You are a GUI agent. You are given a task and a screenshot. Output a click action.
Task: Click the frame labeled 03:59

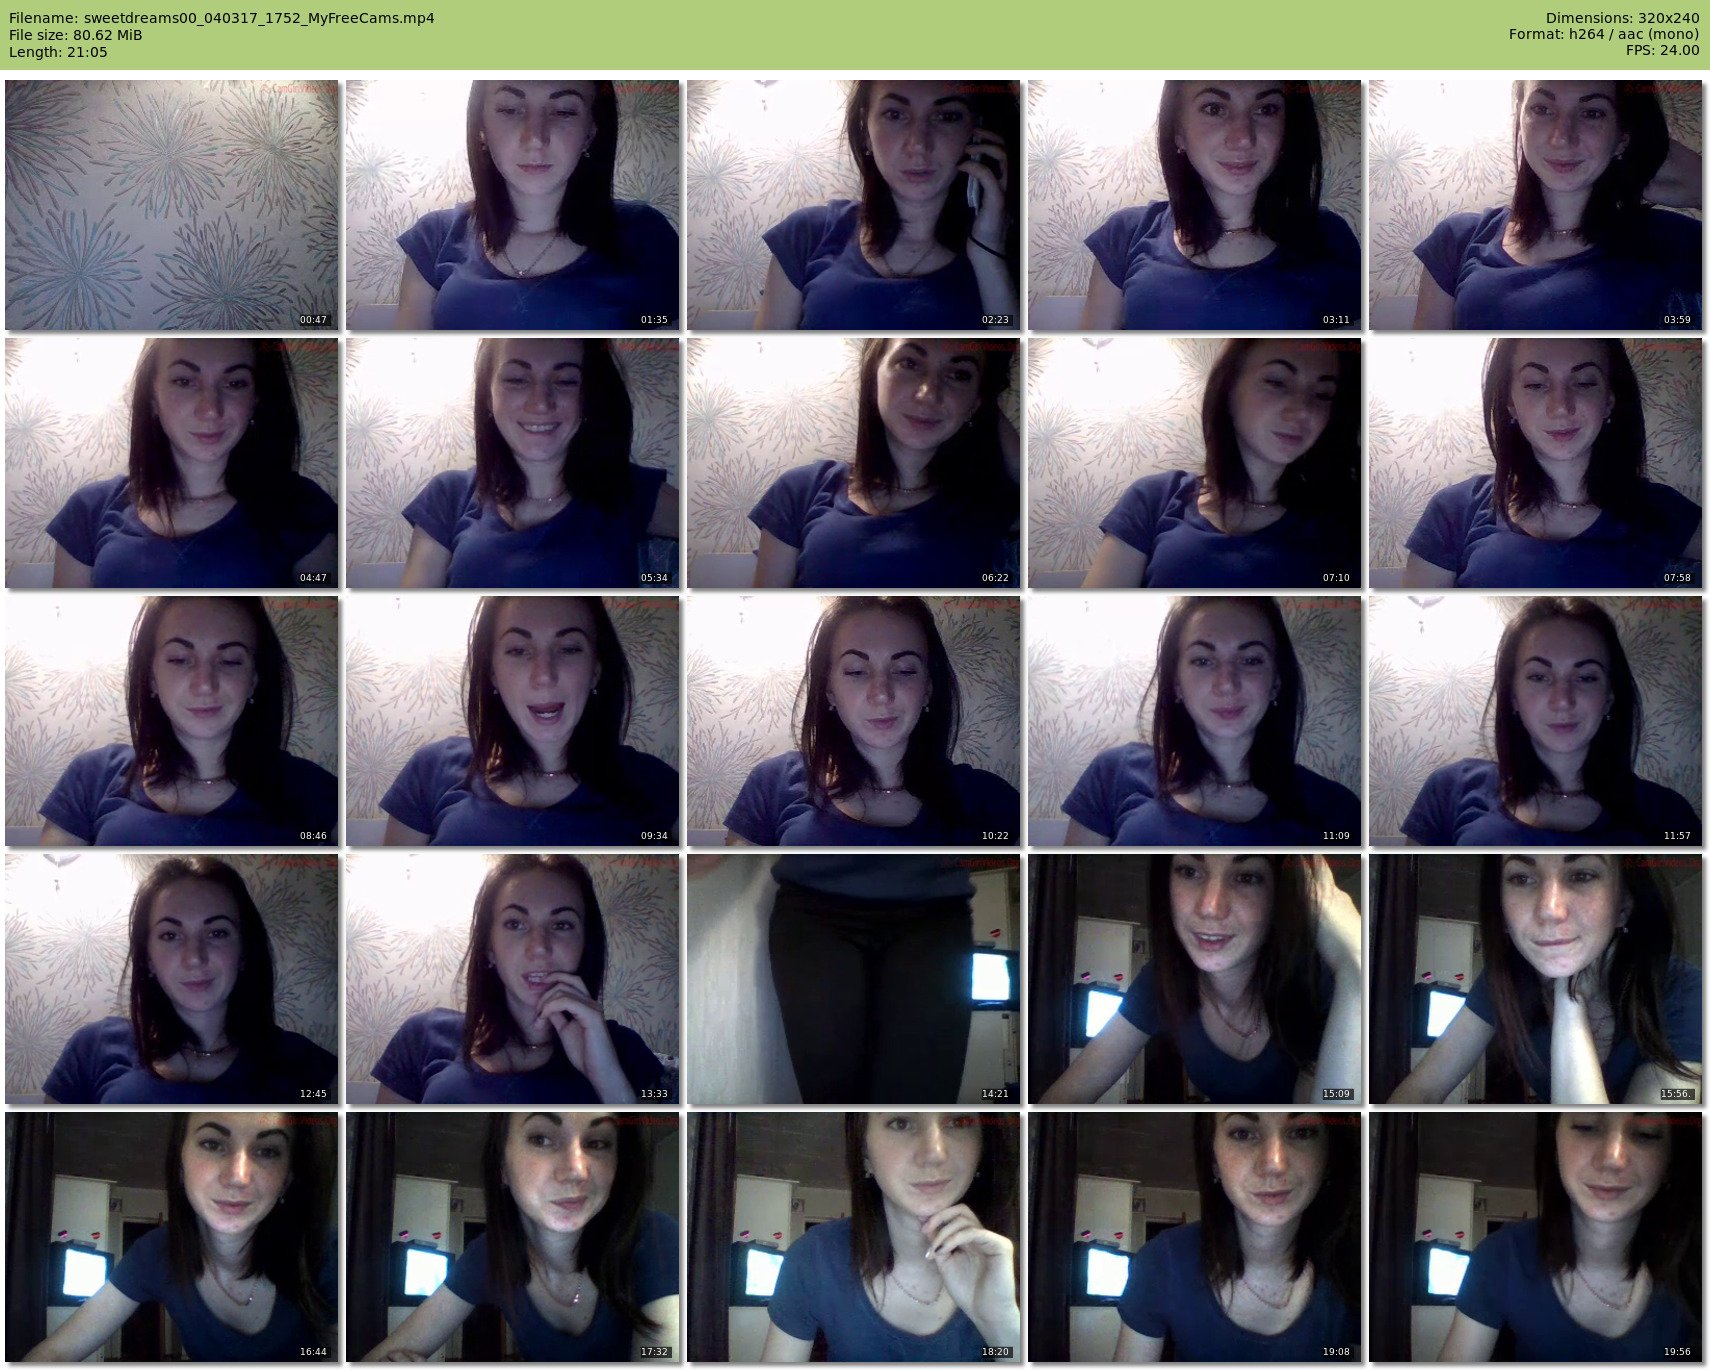click(1535, 205)
